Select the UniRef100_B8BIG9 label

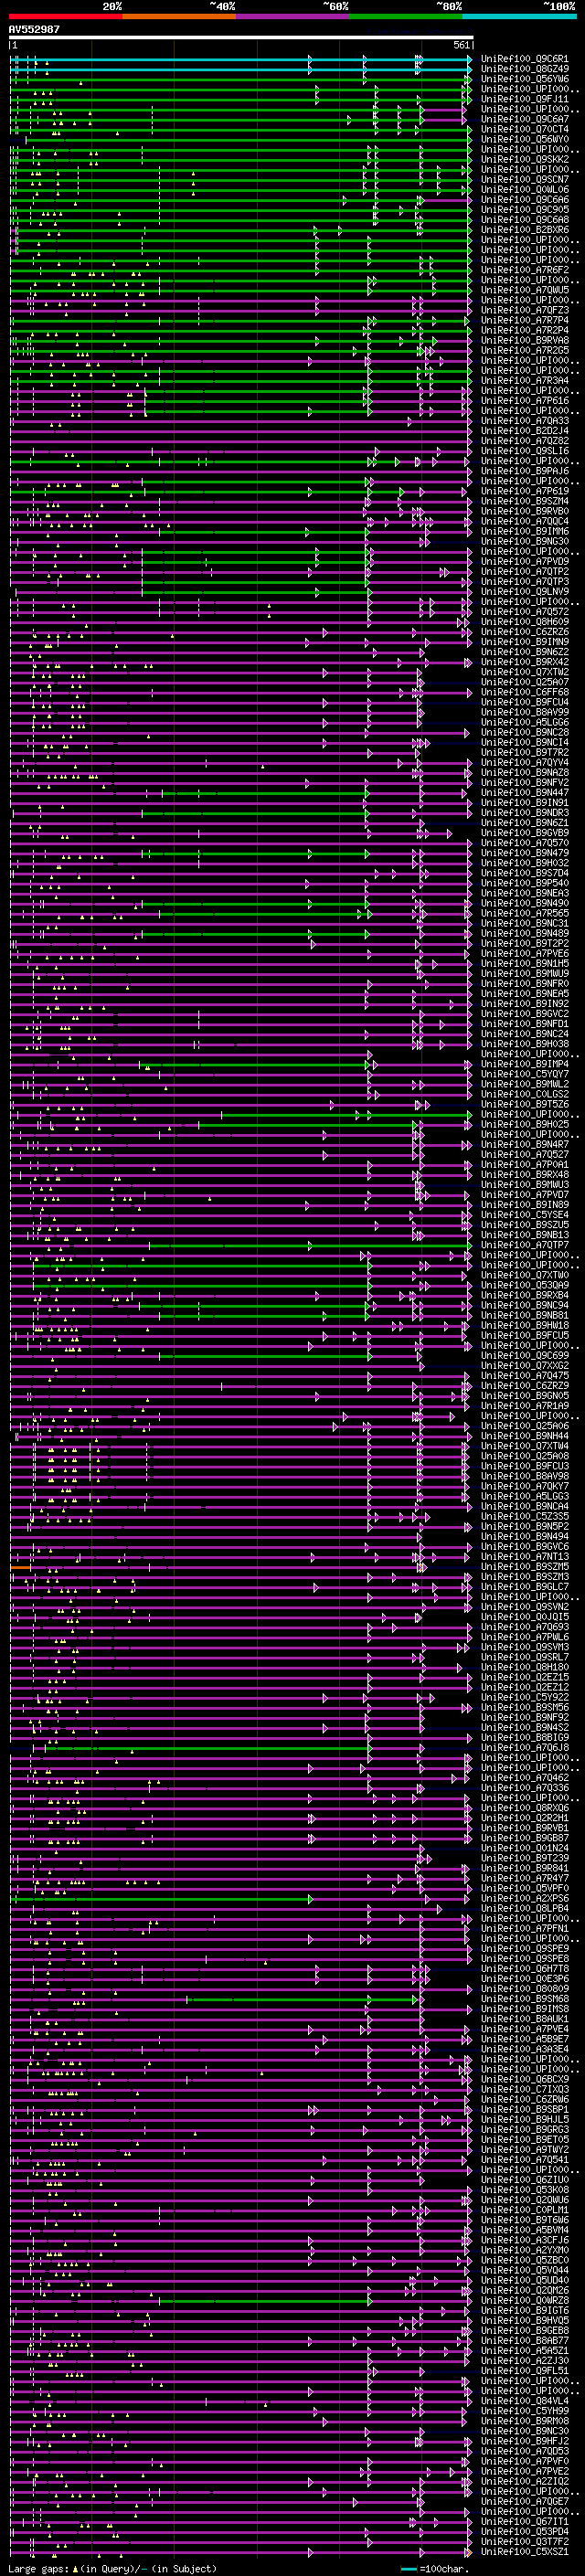pyautogui.click(x=525, y=1738)
